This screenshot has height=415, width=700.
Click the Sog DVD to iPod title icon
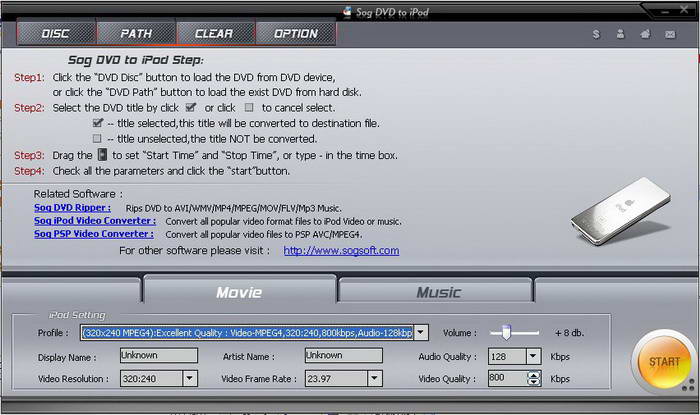click(x=347, y=12)
